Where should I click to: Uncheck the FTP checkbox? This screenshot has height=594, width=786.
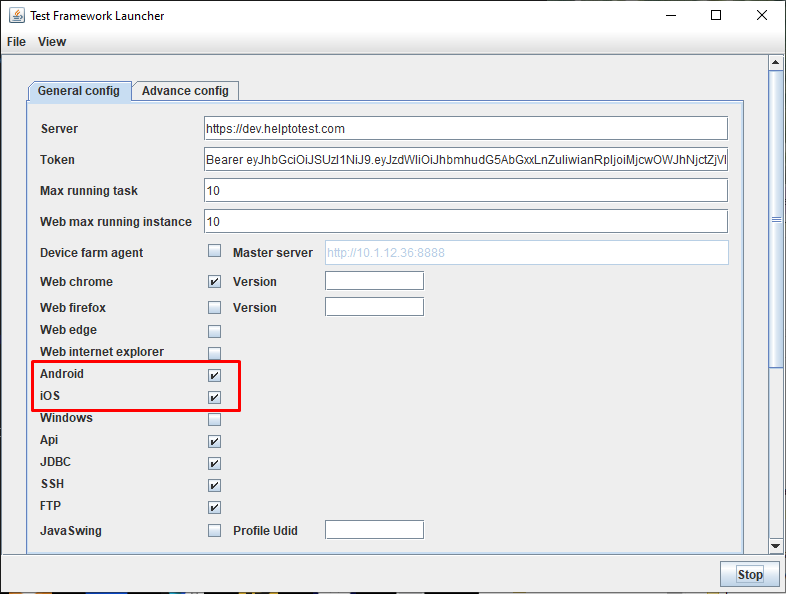pos(215,508)
